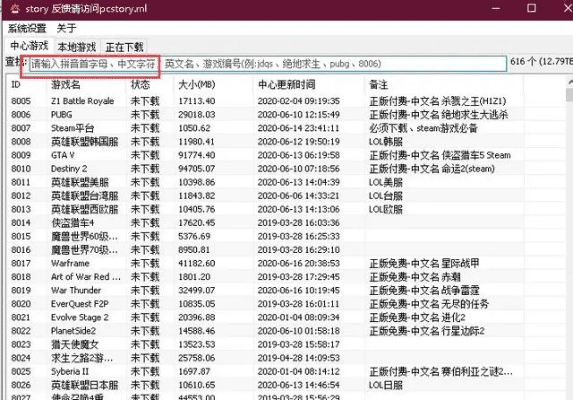Click size value 29018.03
Image resolution: width=573 pixels, height=400 pixels.
(x=197, y=115)
